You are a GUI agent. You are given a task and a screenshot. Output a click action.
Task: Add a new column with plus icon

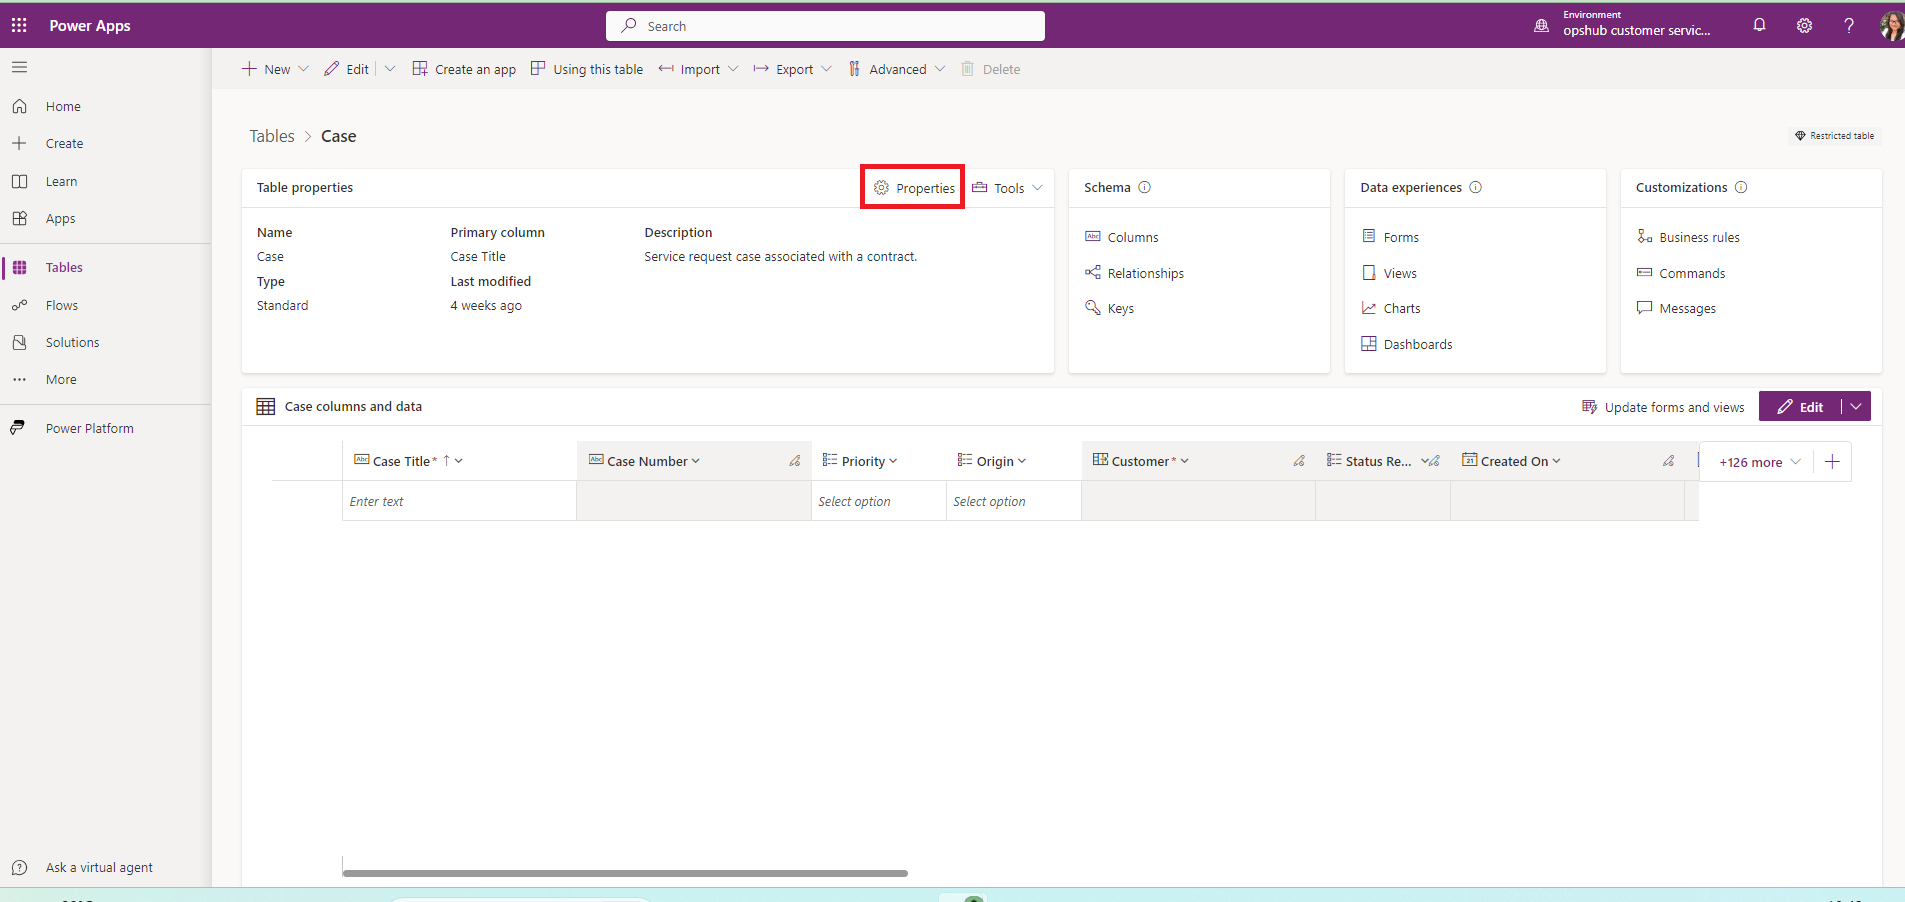point(1832,461)
